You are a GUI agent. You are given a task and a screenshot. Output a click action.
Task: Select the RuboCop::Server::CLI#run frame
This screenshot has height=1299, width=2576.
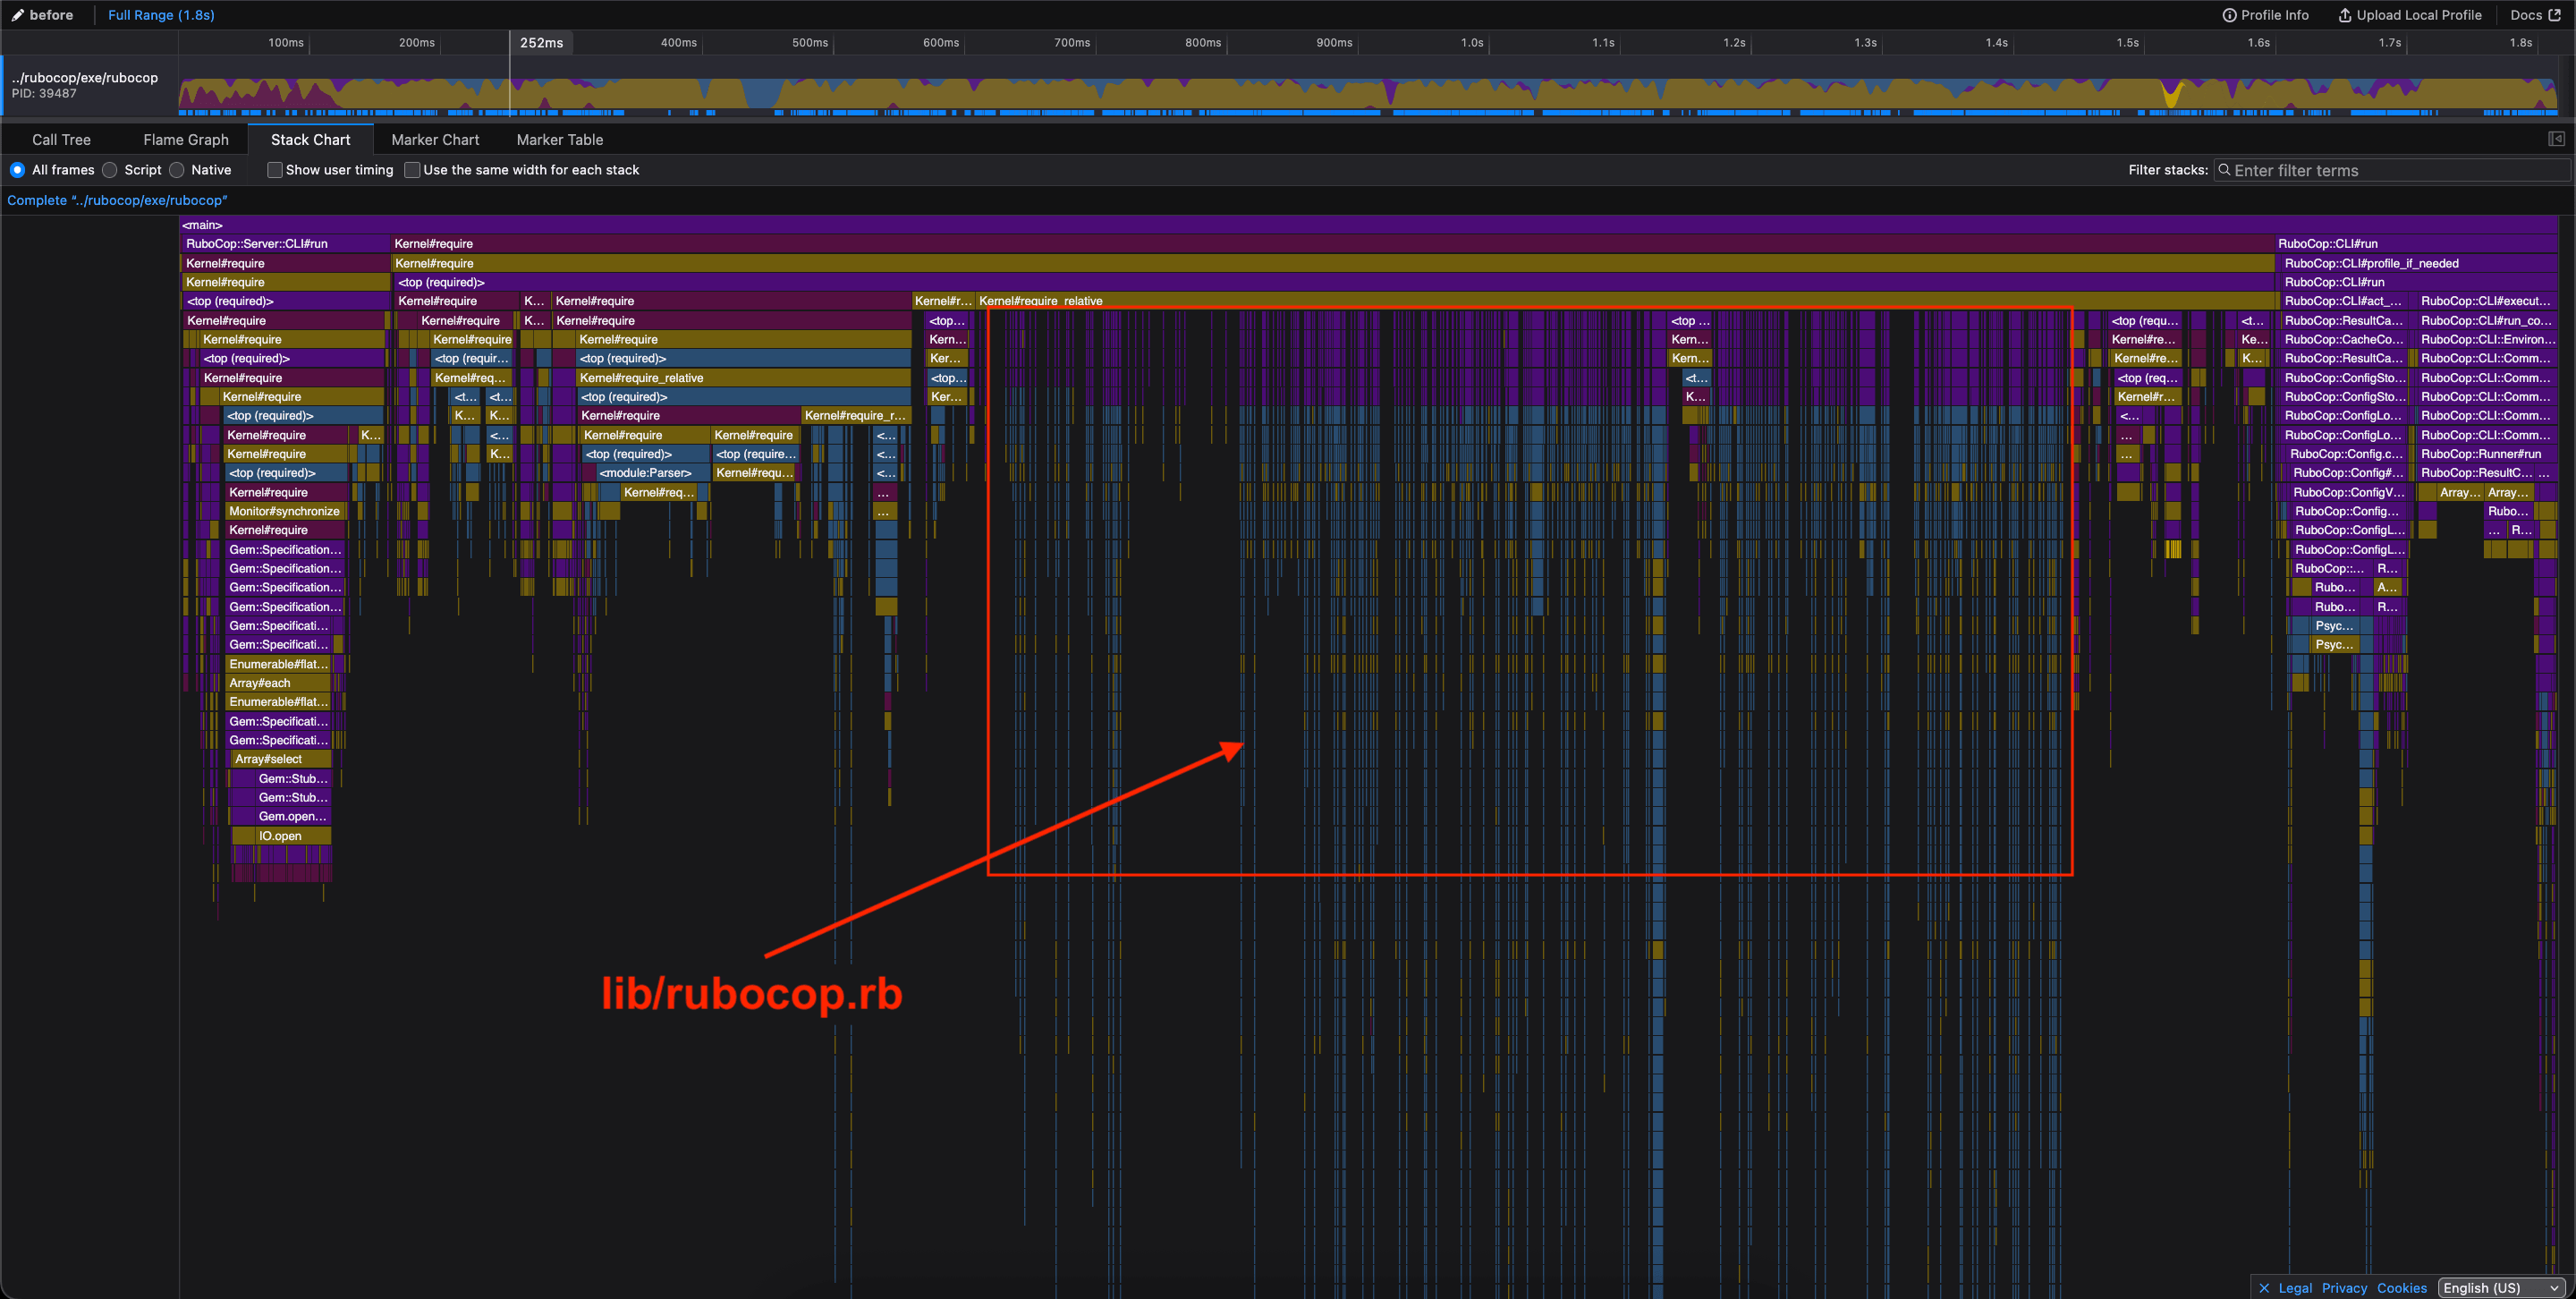point(286,244)
